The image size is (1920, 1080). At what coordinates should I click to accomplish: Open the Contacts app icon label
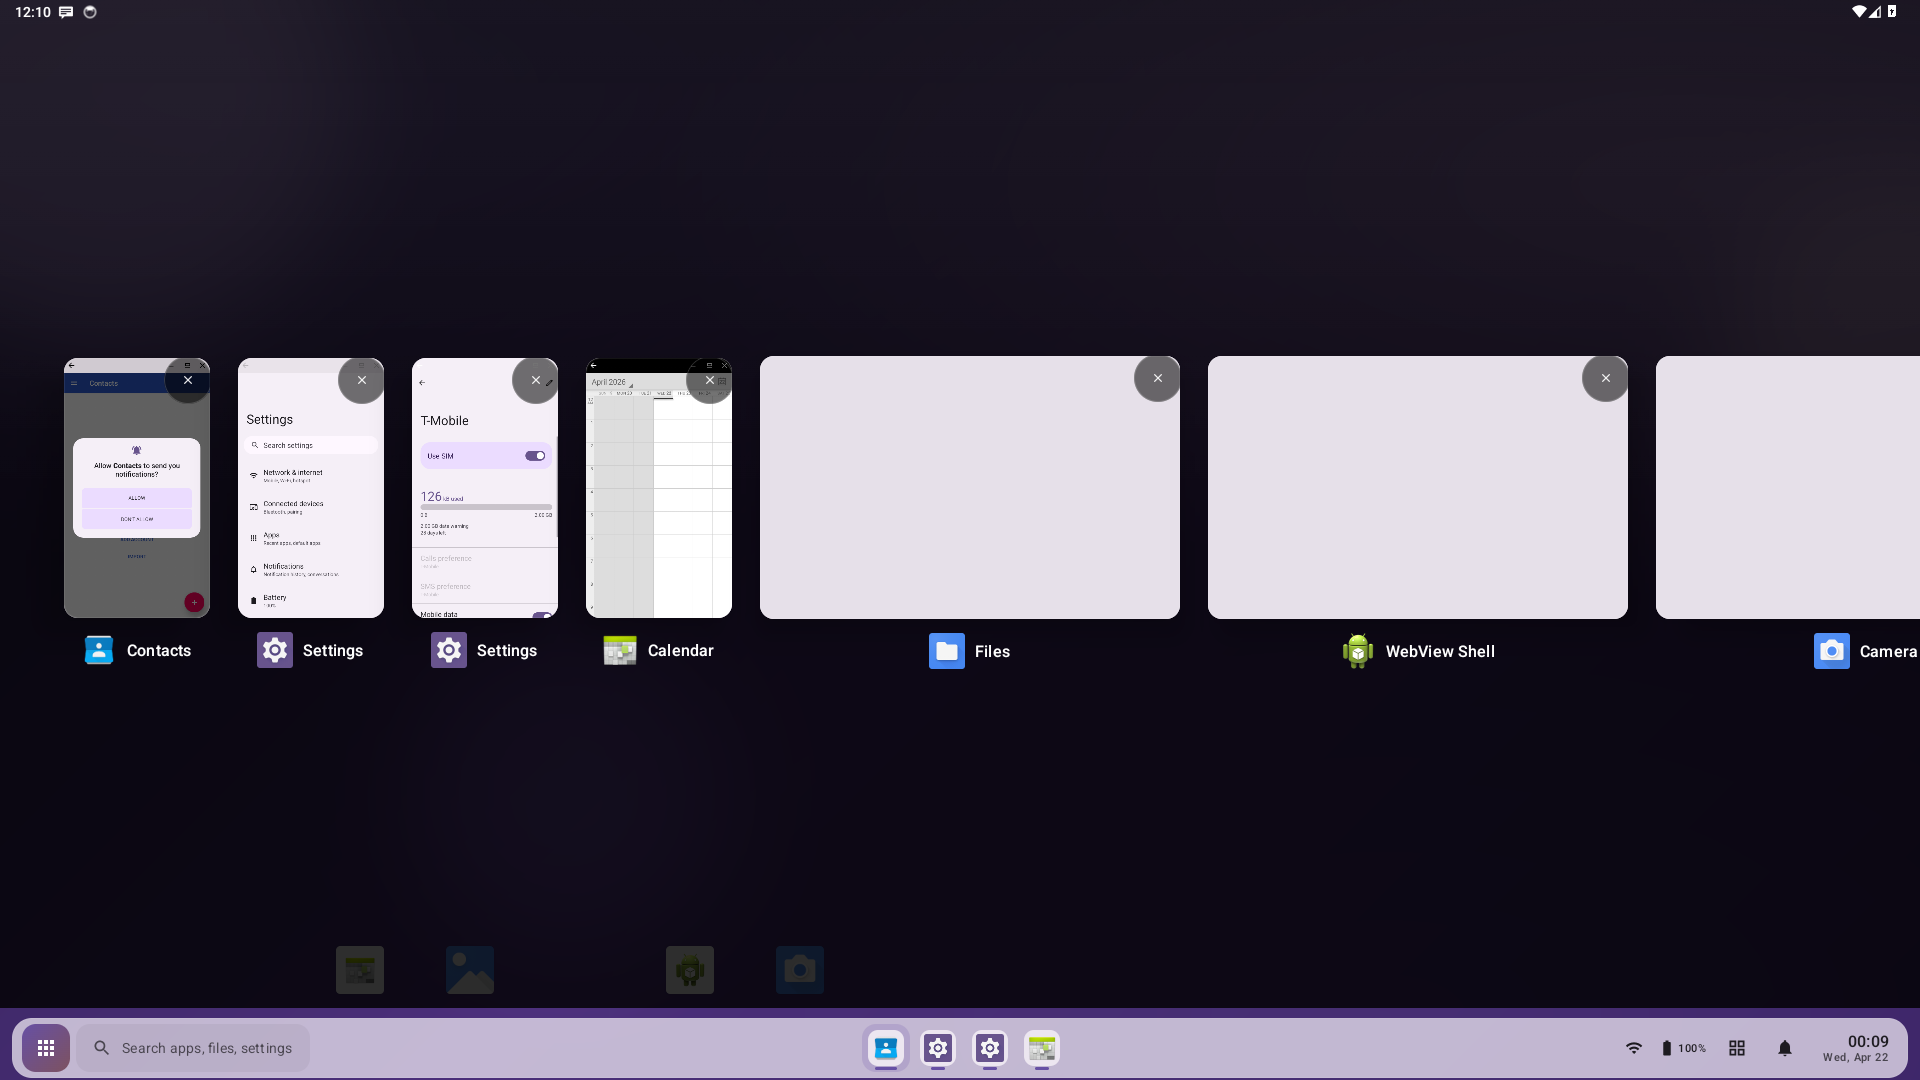(x=158, y=651)
